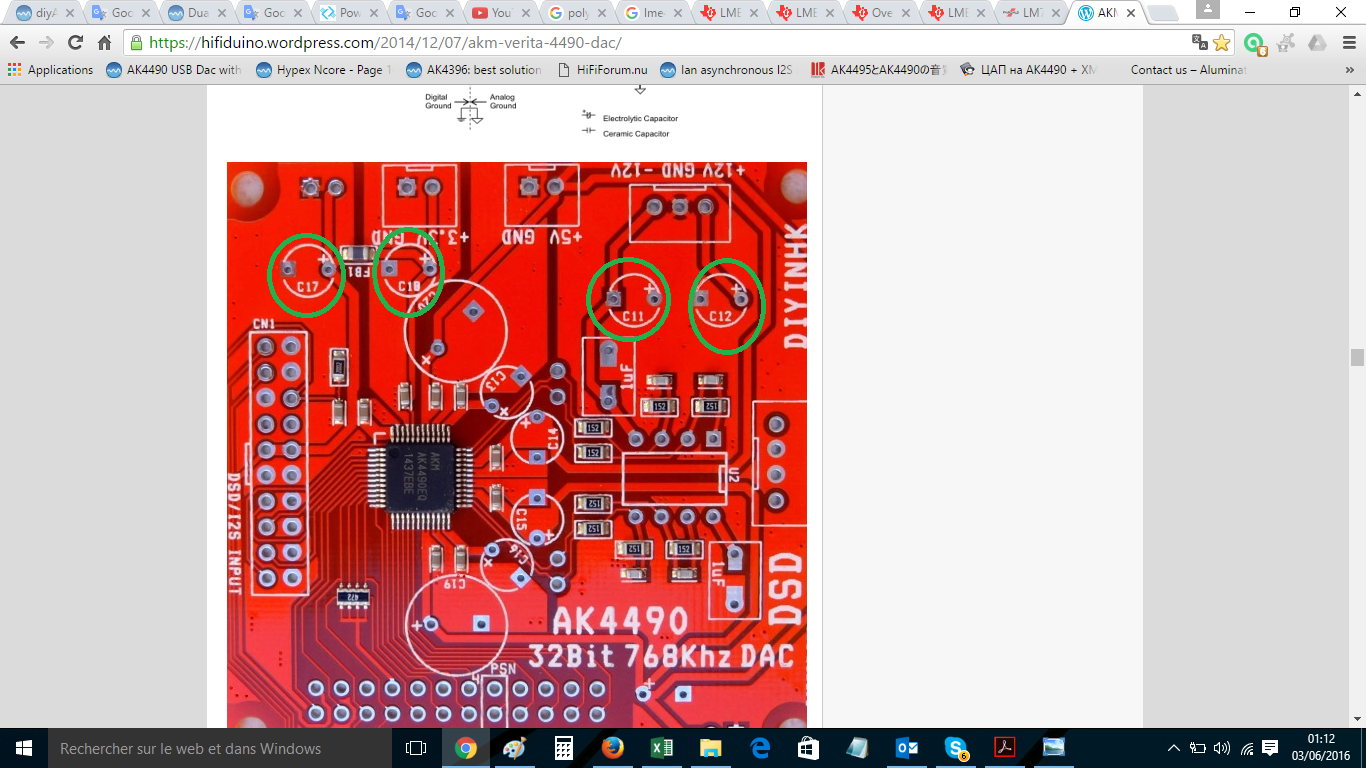Open a new browser tab
Image resolution: width=1366 pixels, height=768 pixels.
click(x=1163, y=13)
